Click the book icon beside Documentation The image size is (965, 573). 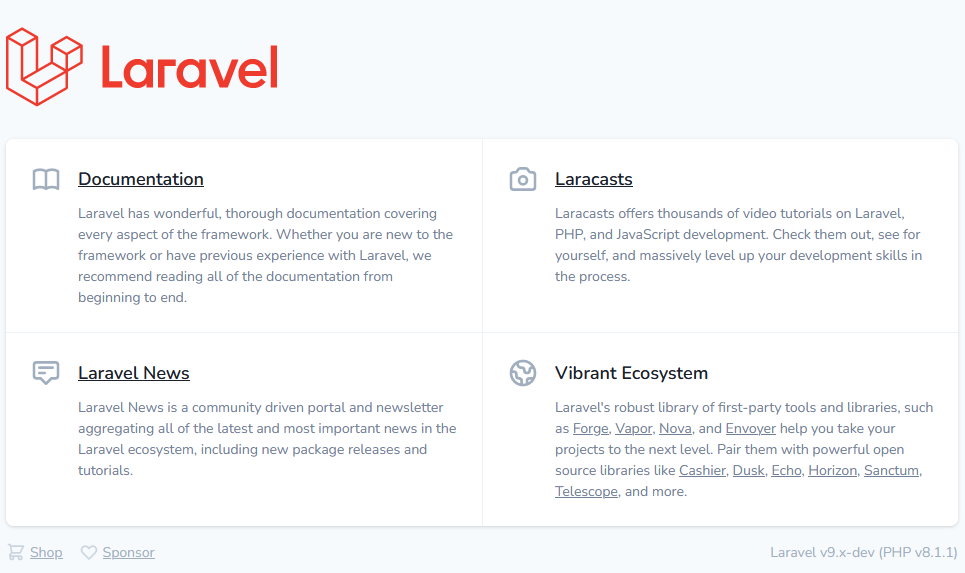46,180
